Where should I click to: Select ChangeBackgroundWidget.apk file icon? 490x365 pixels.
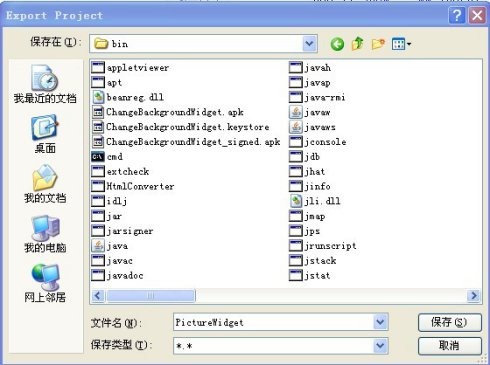click(98, 112)
